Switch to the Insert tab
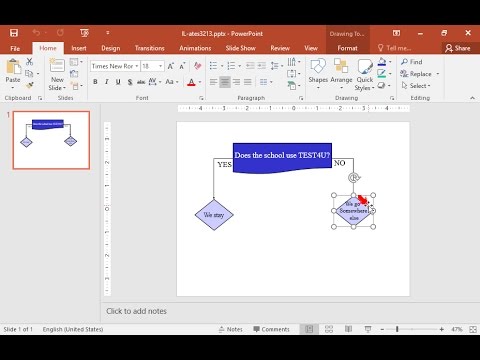The image size is (480, 360). 79,48
